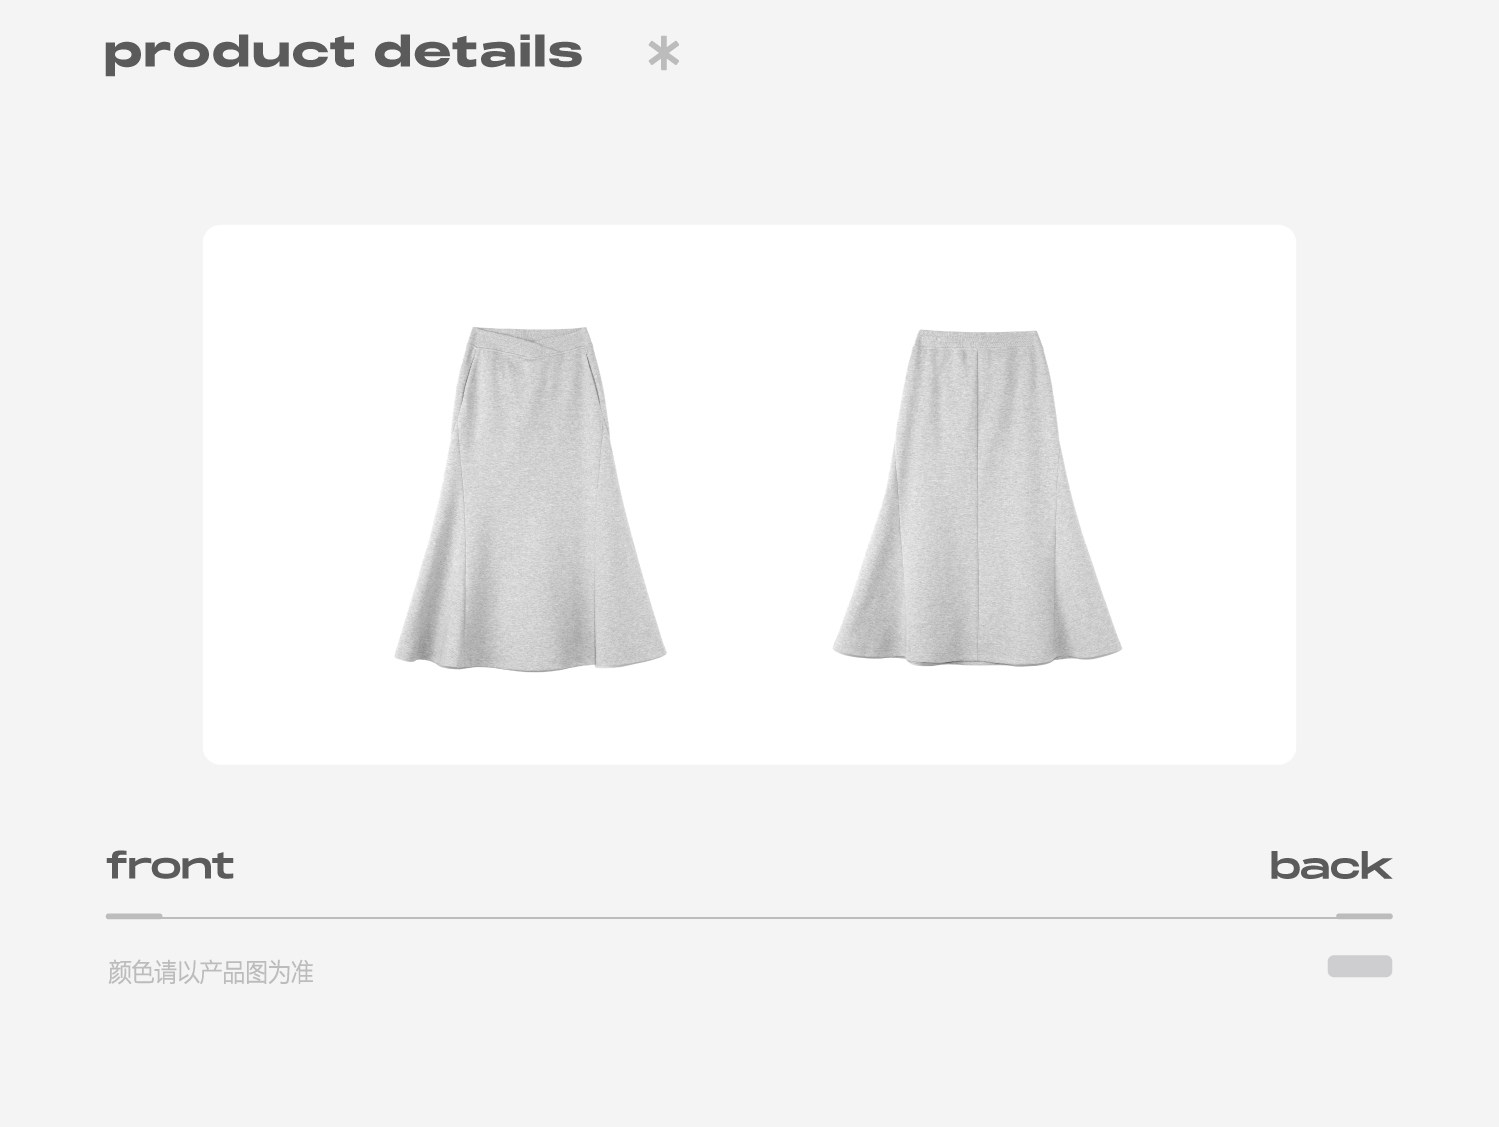Click the thick line segment under 'back'
This screenshot has width=1499, height=1127.
1364,915
